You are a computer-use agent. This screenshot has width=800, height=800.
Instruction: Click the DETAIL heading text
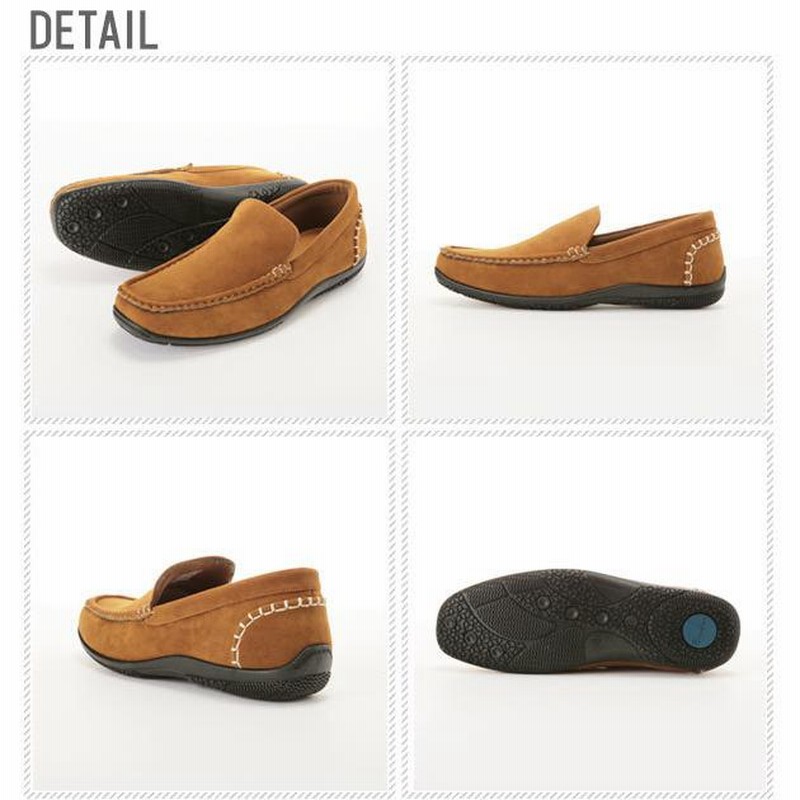(93, 30)
